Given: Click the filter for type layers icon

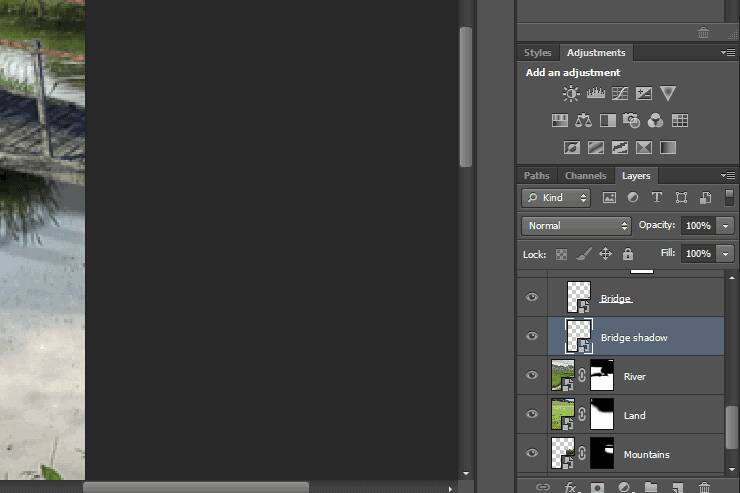Looking at the screenshot, I should click(x=657, y=198).
